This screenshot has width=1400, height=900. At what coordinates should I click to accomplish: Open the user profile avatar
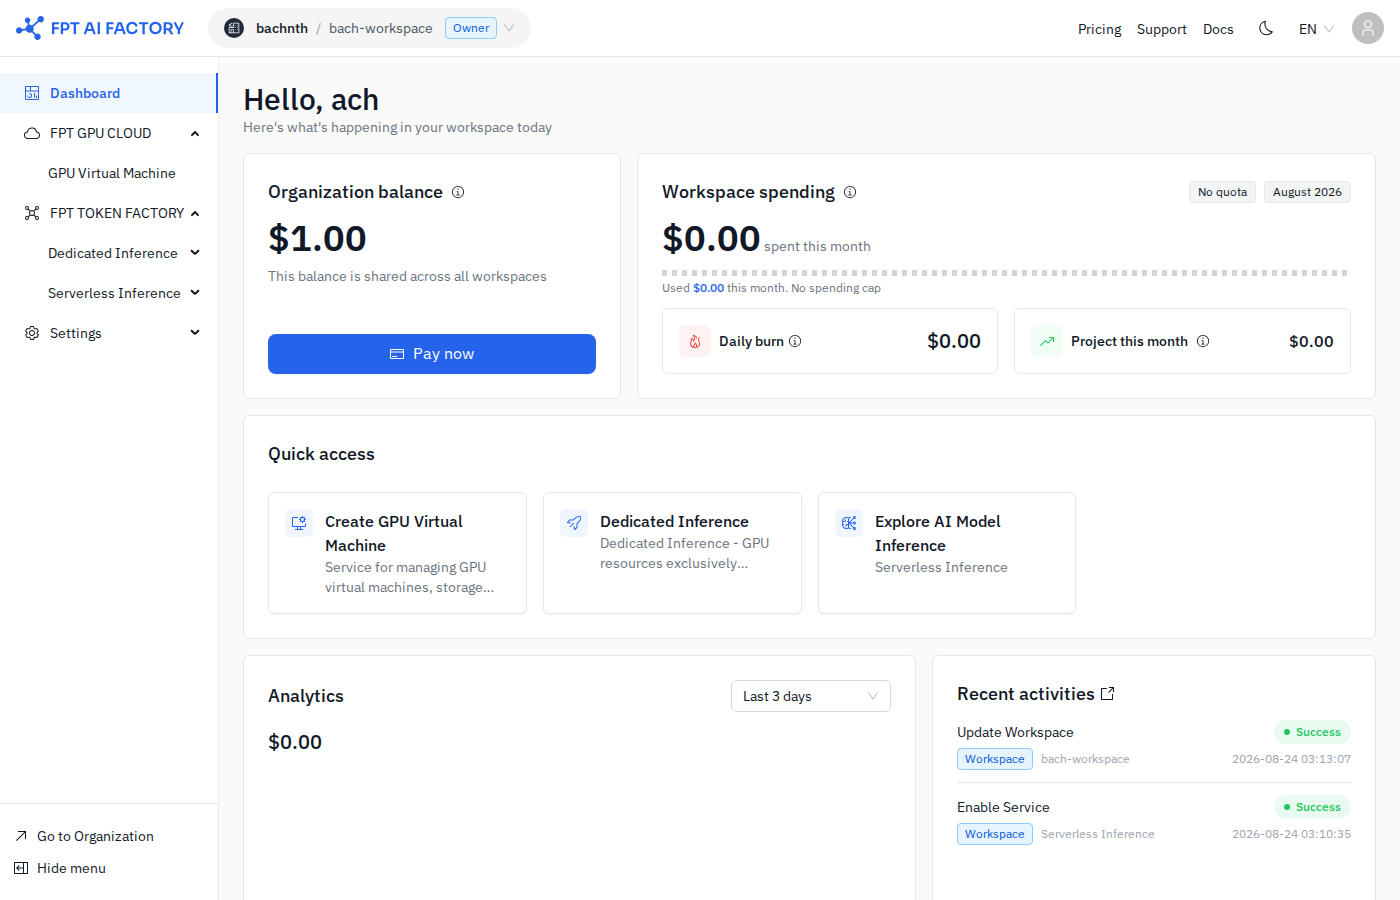tap(1368, 28)
